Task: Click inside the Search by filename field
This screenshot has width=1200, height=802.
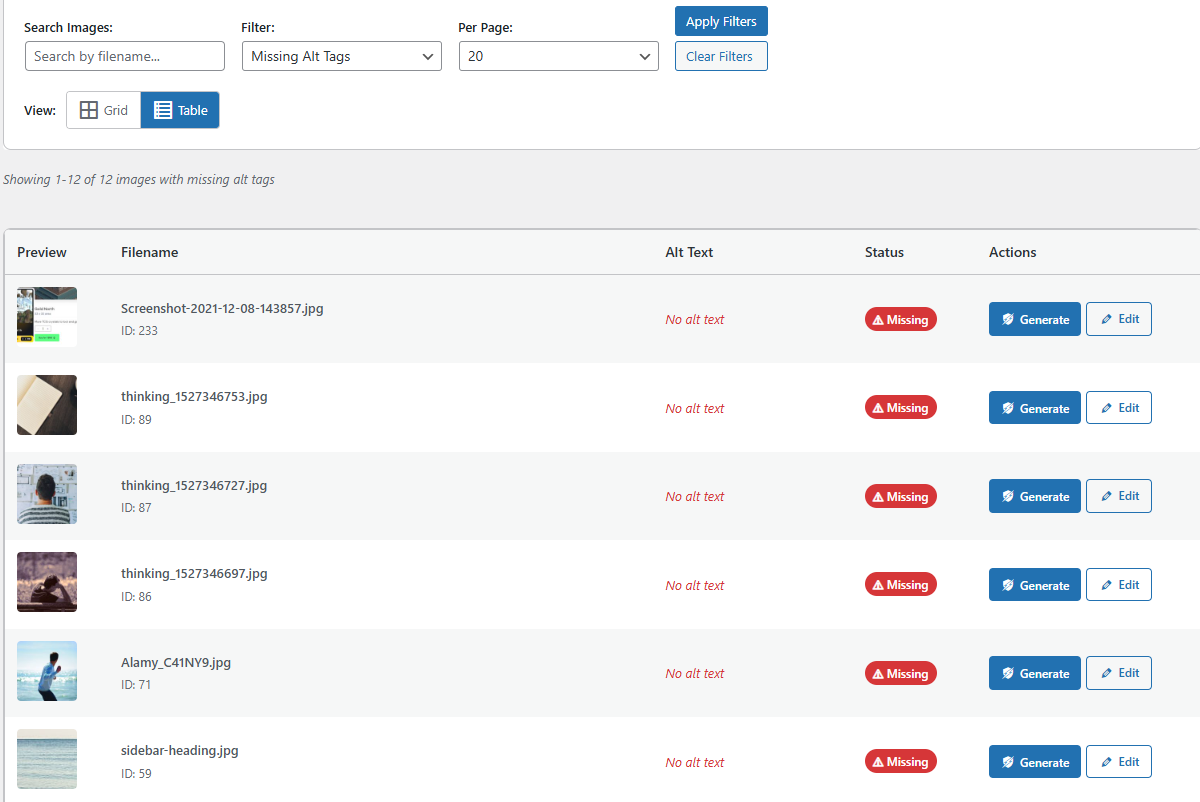Action: [x=124, y=56]
